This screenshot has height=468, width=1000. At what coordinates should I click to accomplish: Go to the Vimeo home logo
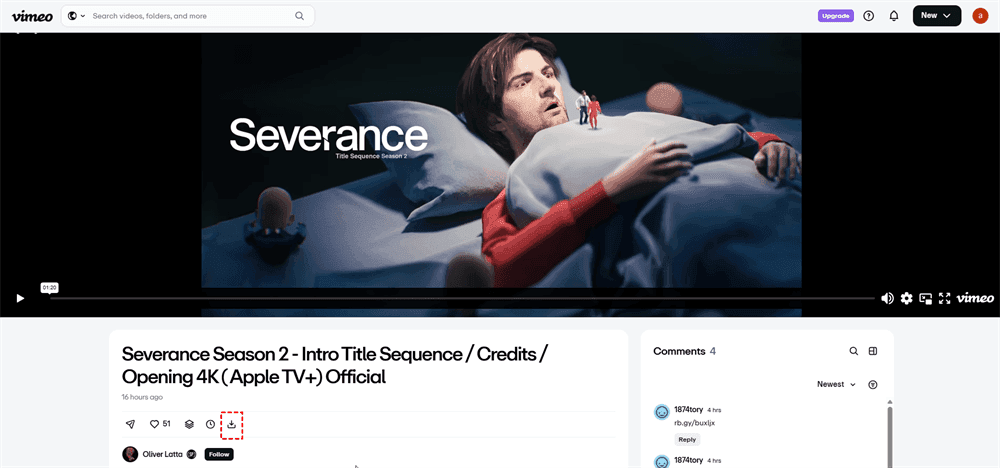tap(32, 16)
